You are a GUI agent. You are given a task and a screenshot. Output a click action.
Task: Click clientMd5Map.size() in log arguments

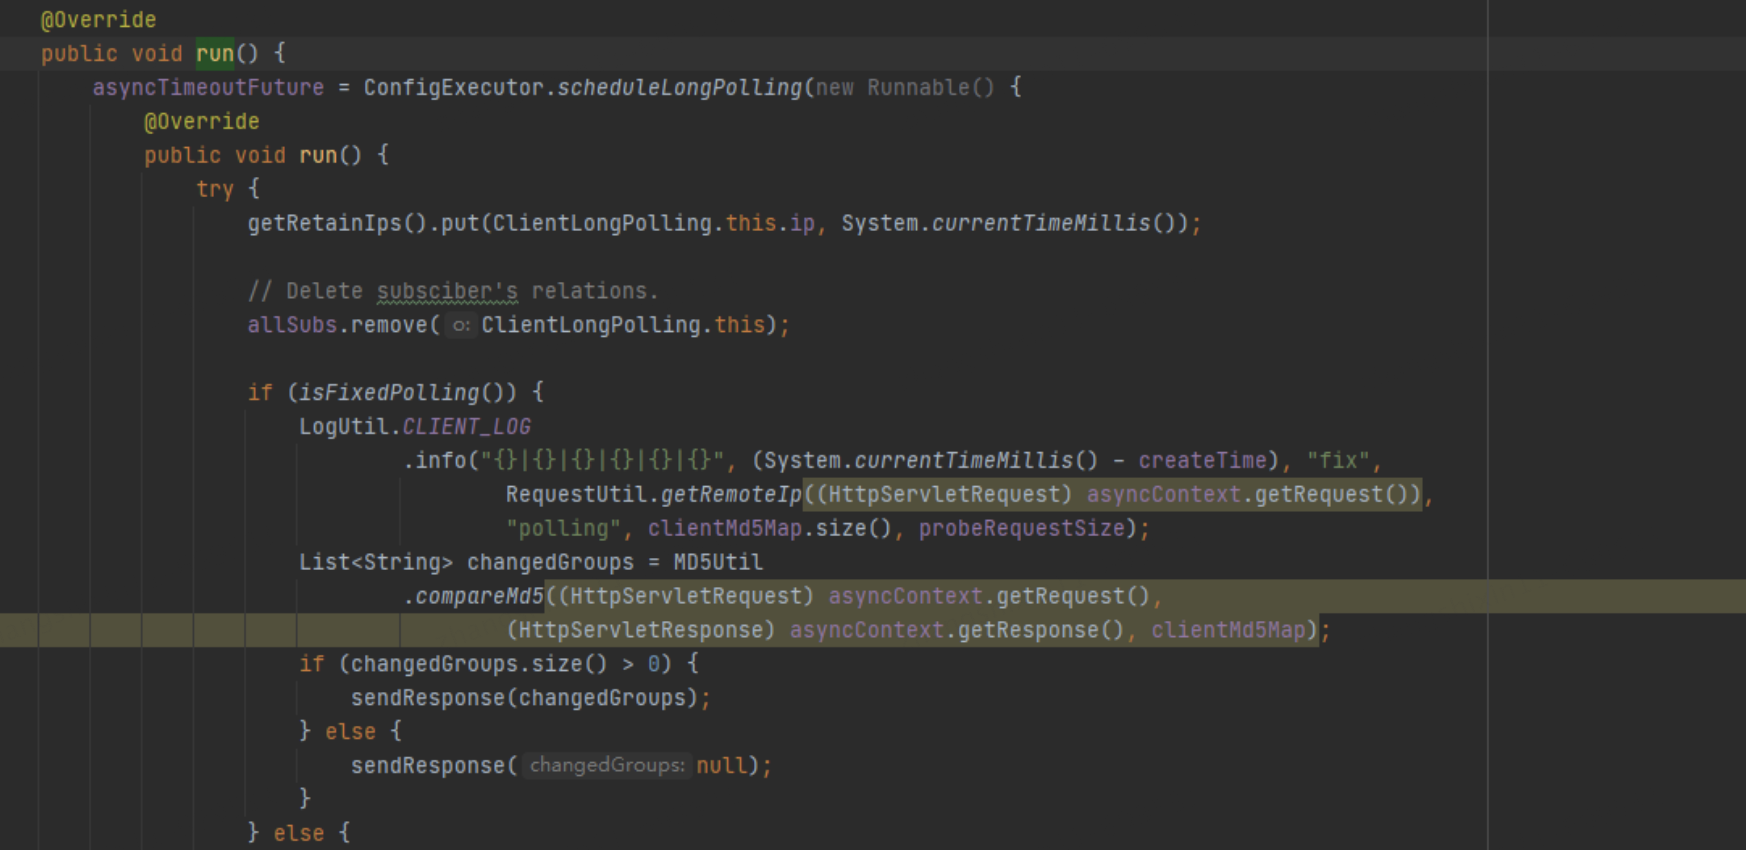tap(769, 529)
